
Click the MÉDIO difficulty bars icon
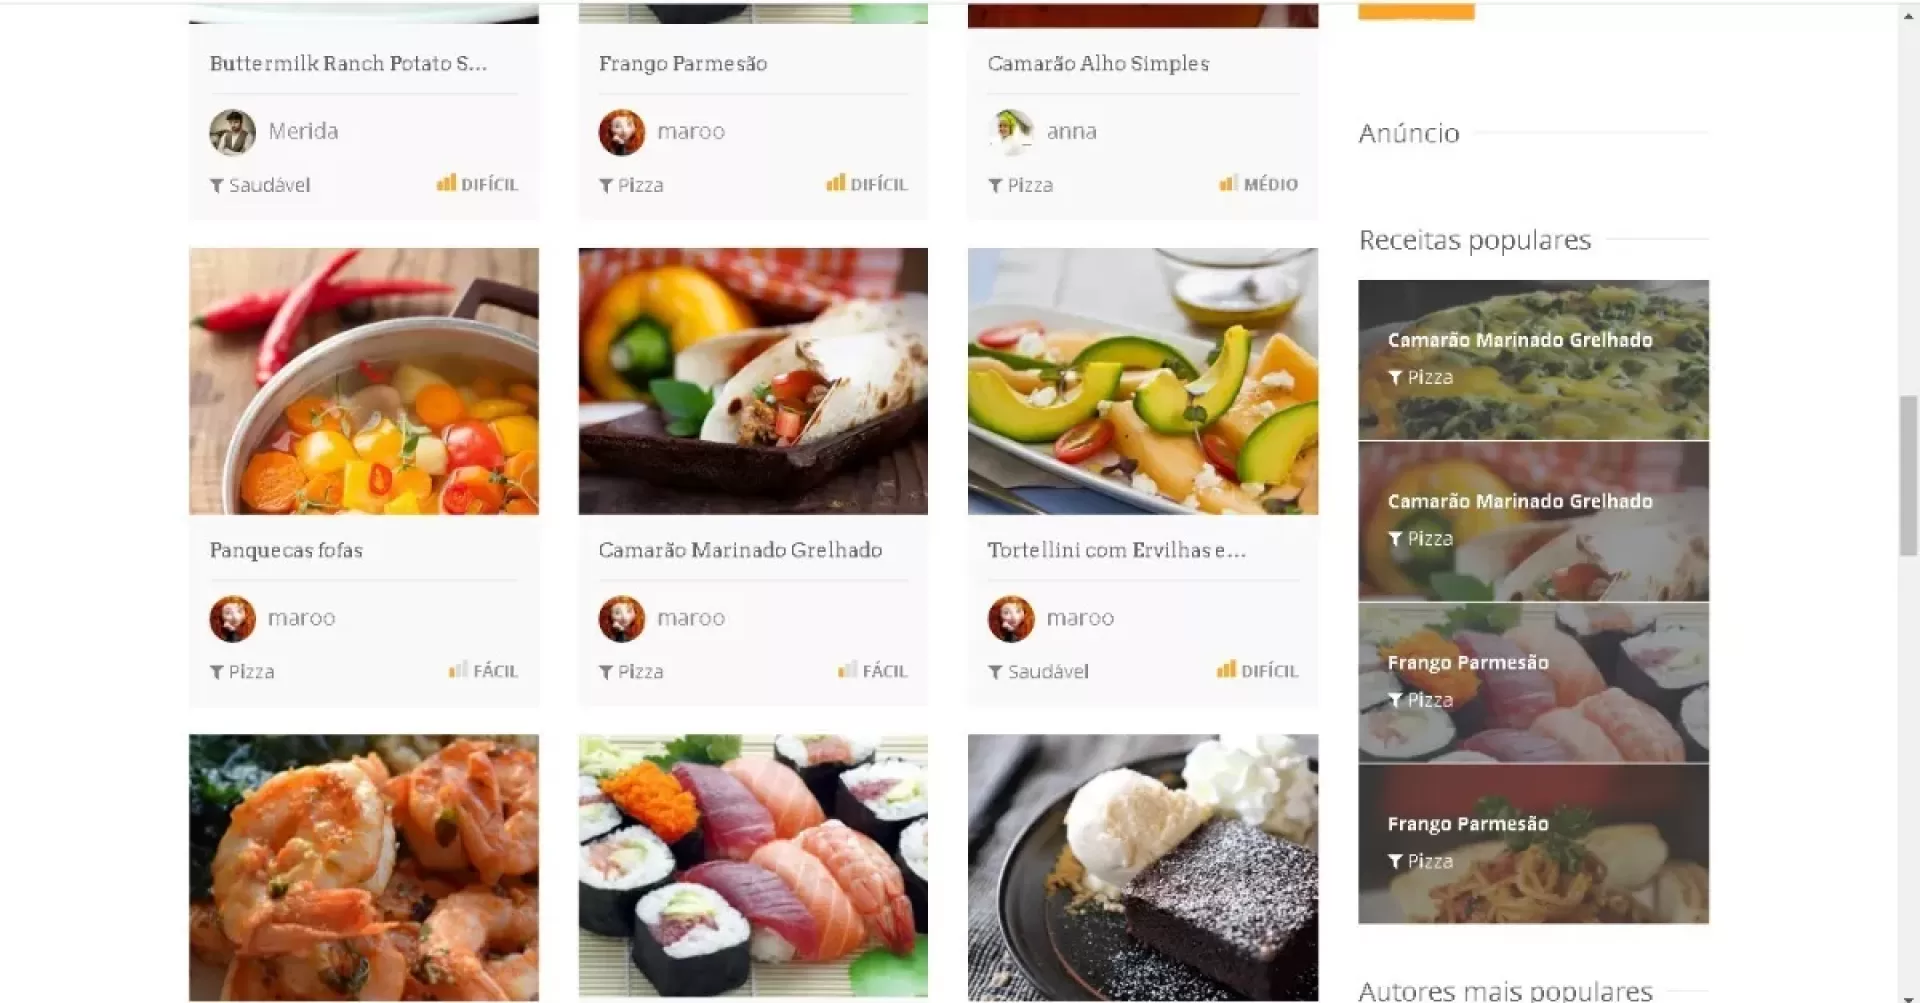(1229, 183)
